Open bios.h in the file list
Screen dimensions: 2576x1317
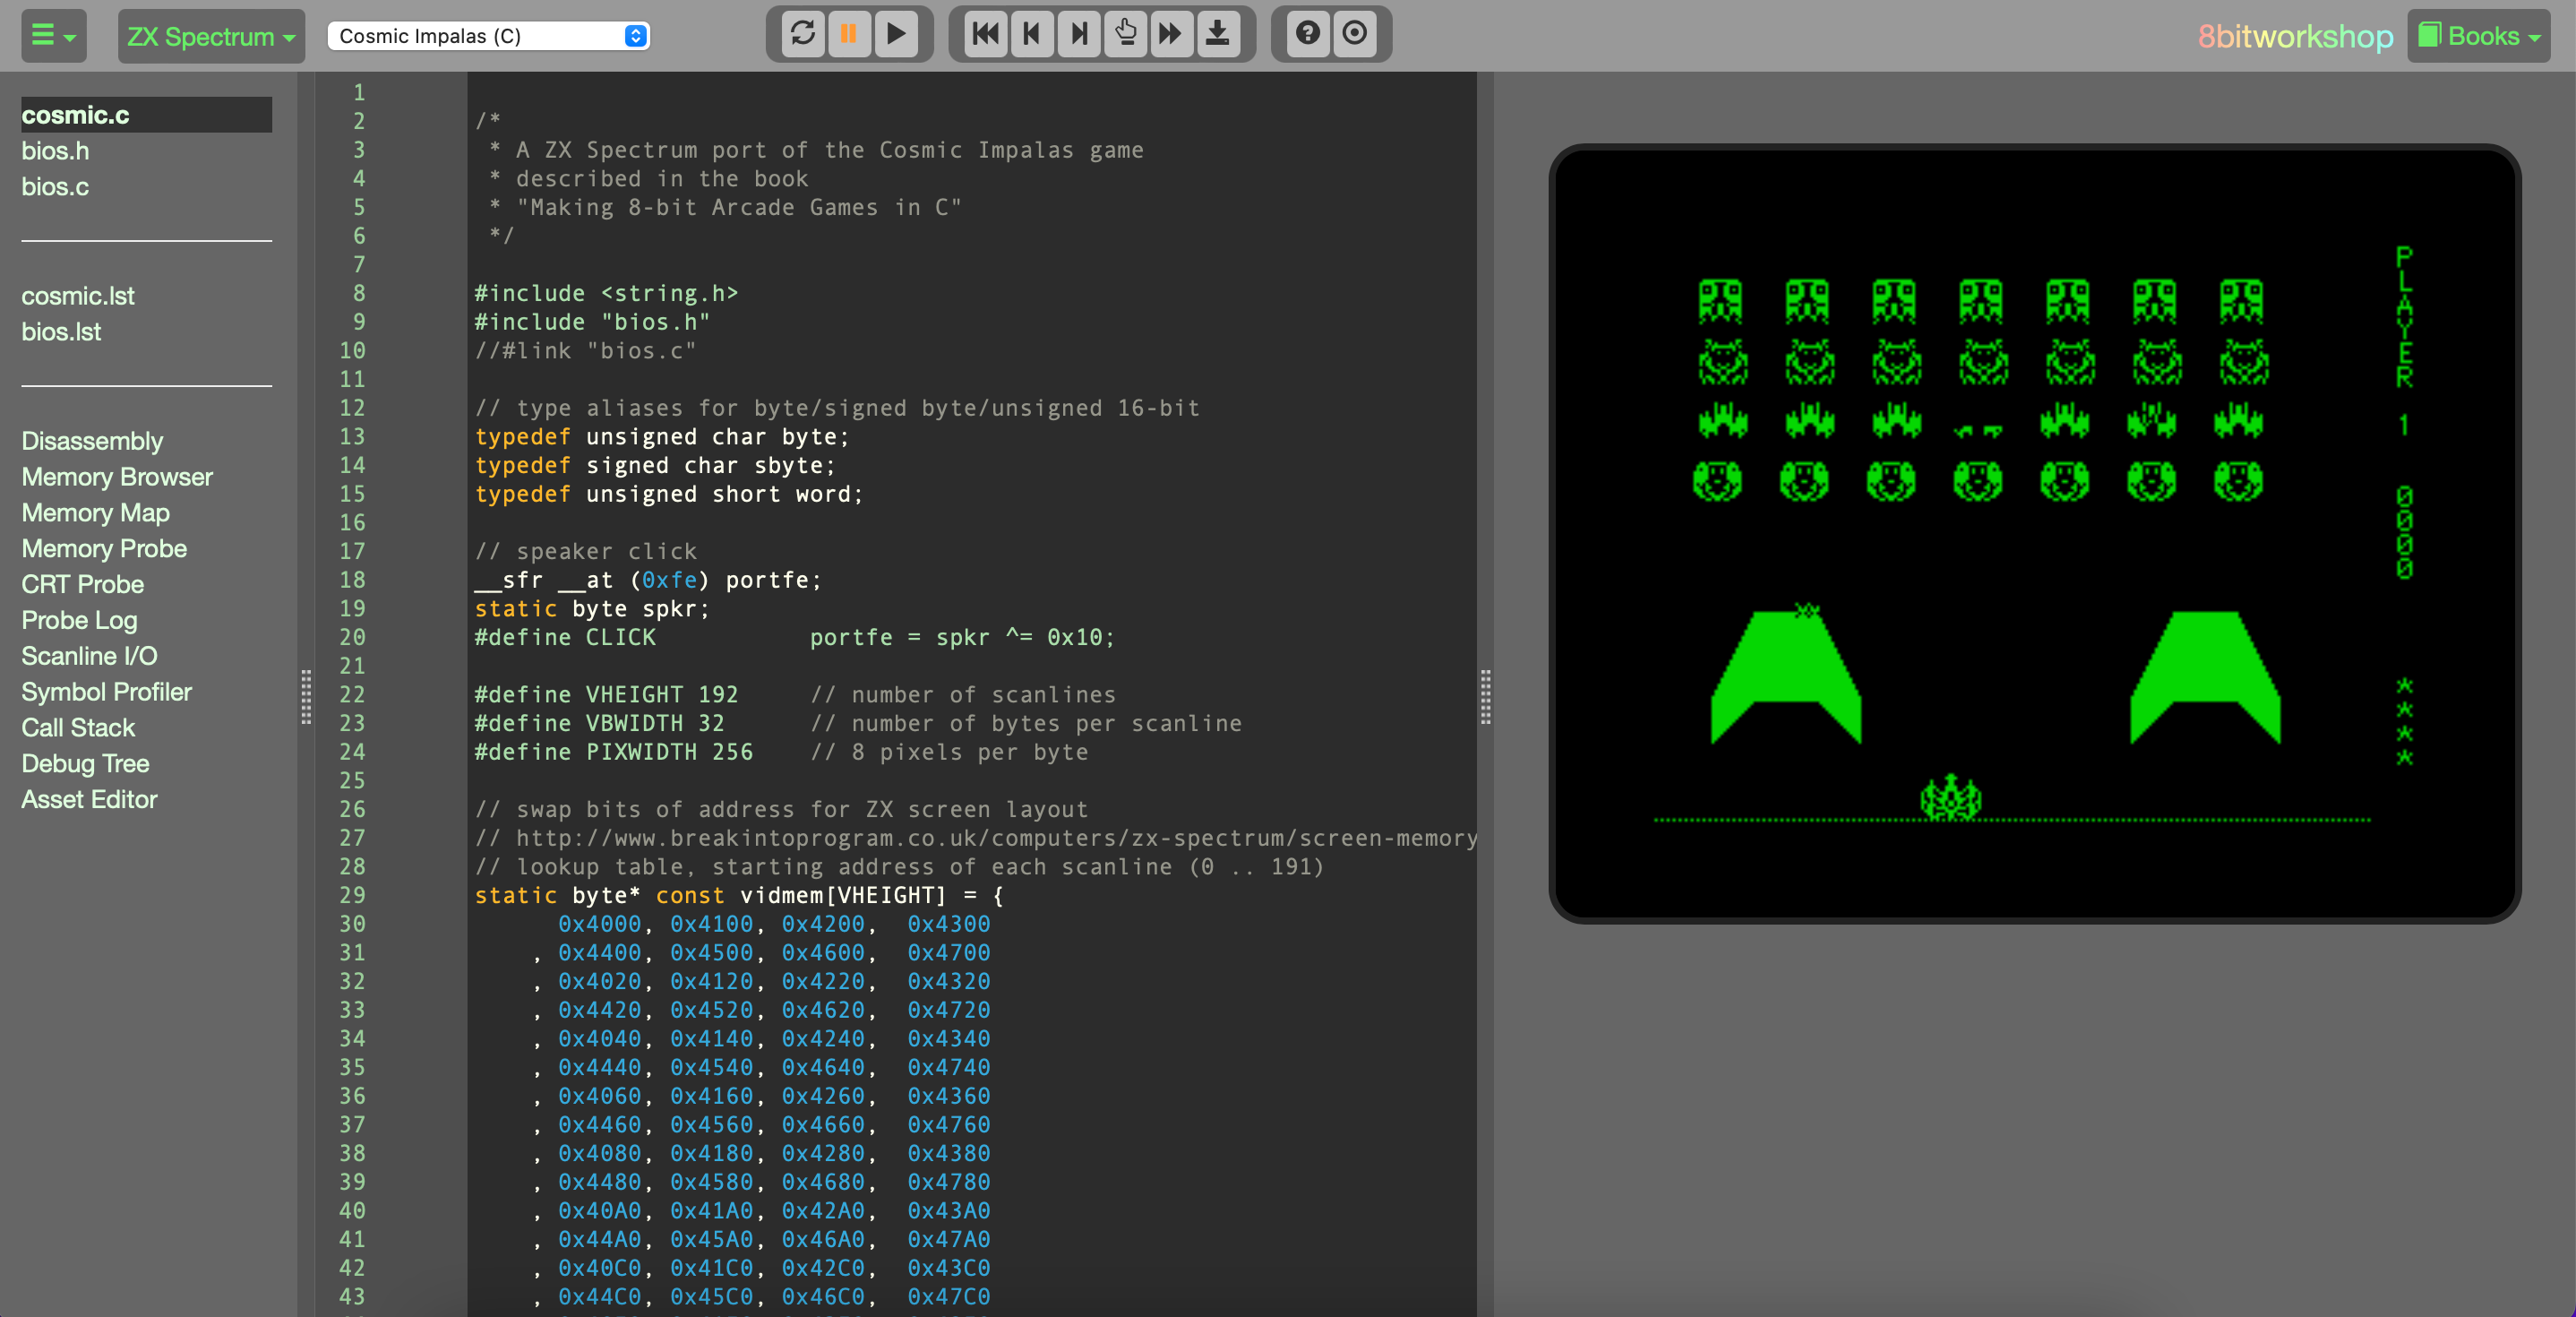tap(56, 151)
